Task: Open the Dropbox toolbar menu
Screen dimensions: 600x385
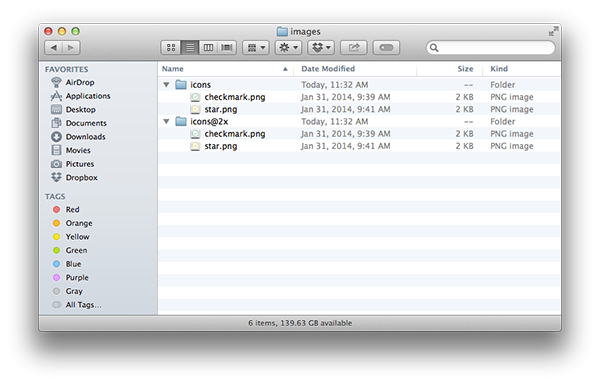Action: 321,47
